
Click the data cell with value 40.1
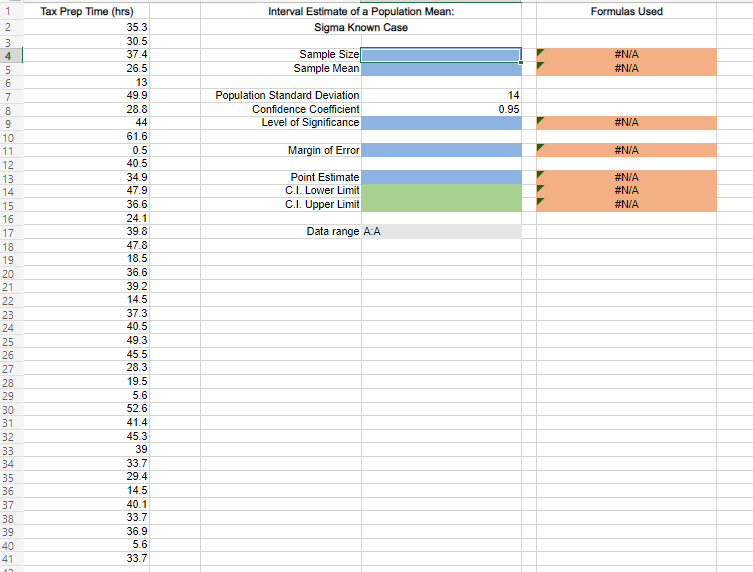[x=86, y=504]
